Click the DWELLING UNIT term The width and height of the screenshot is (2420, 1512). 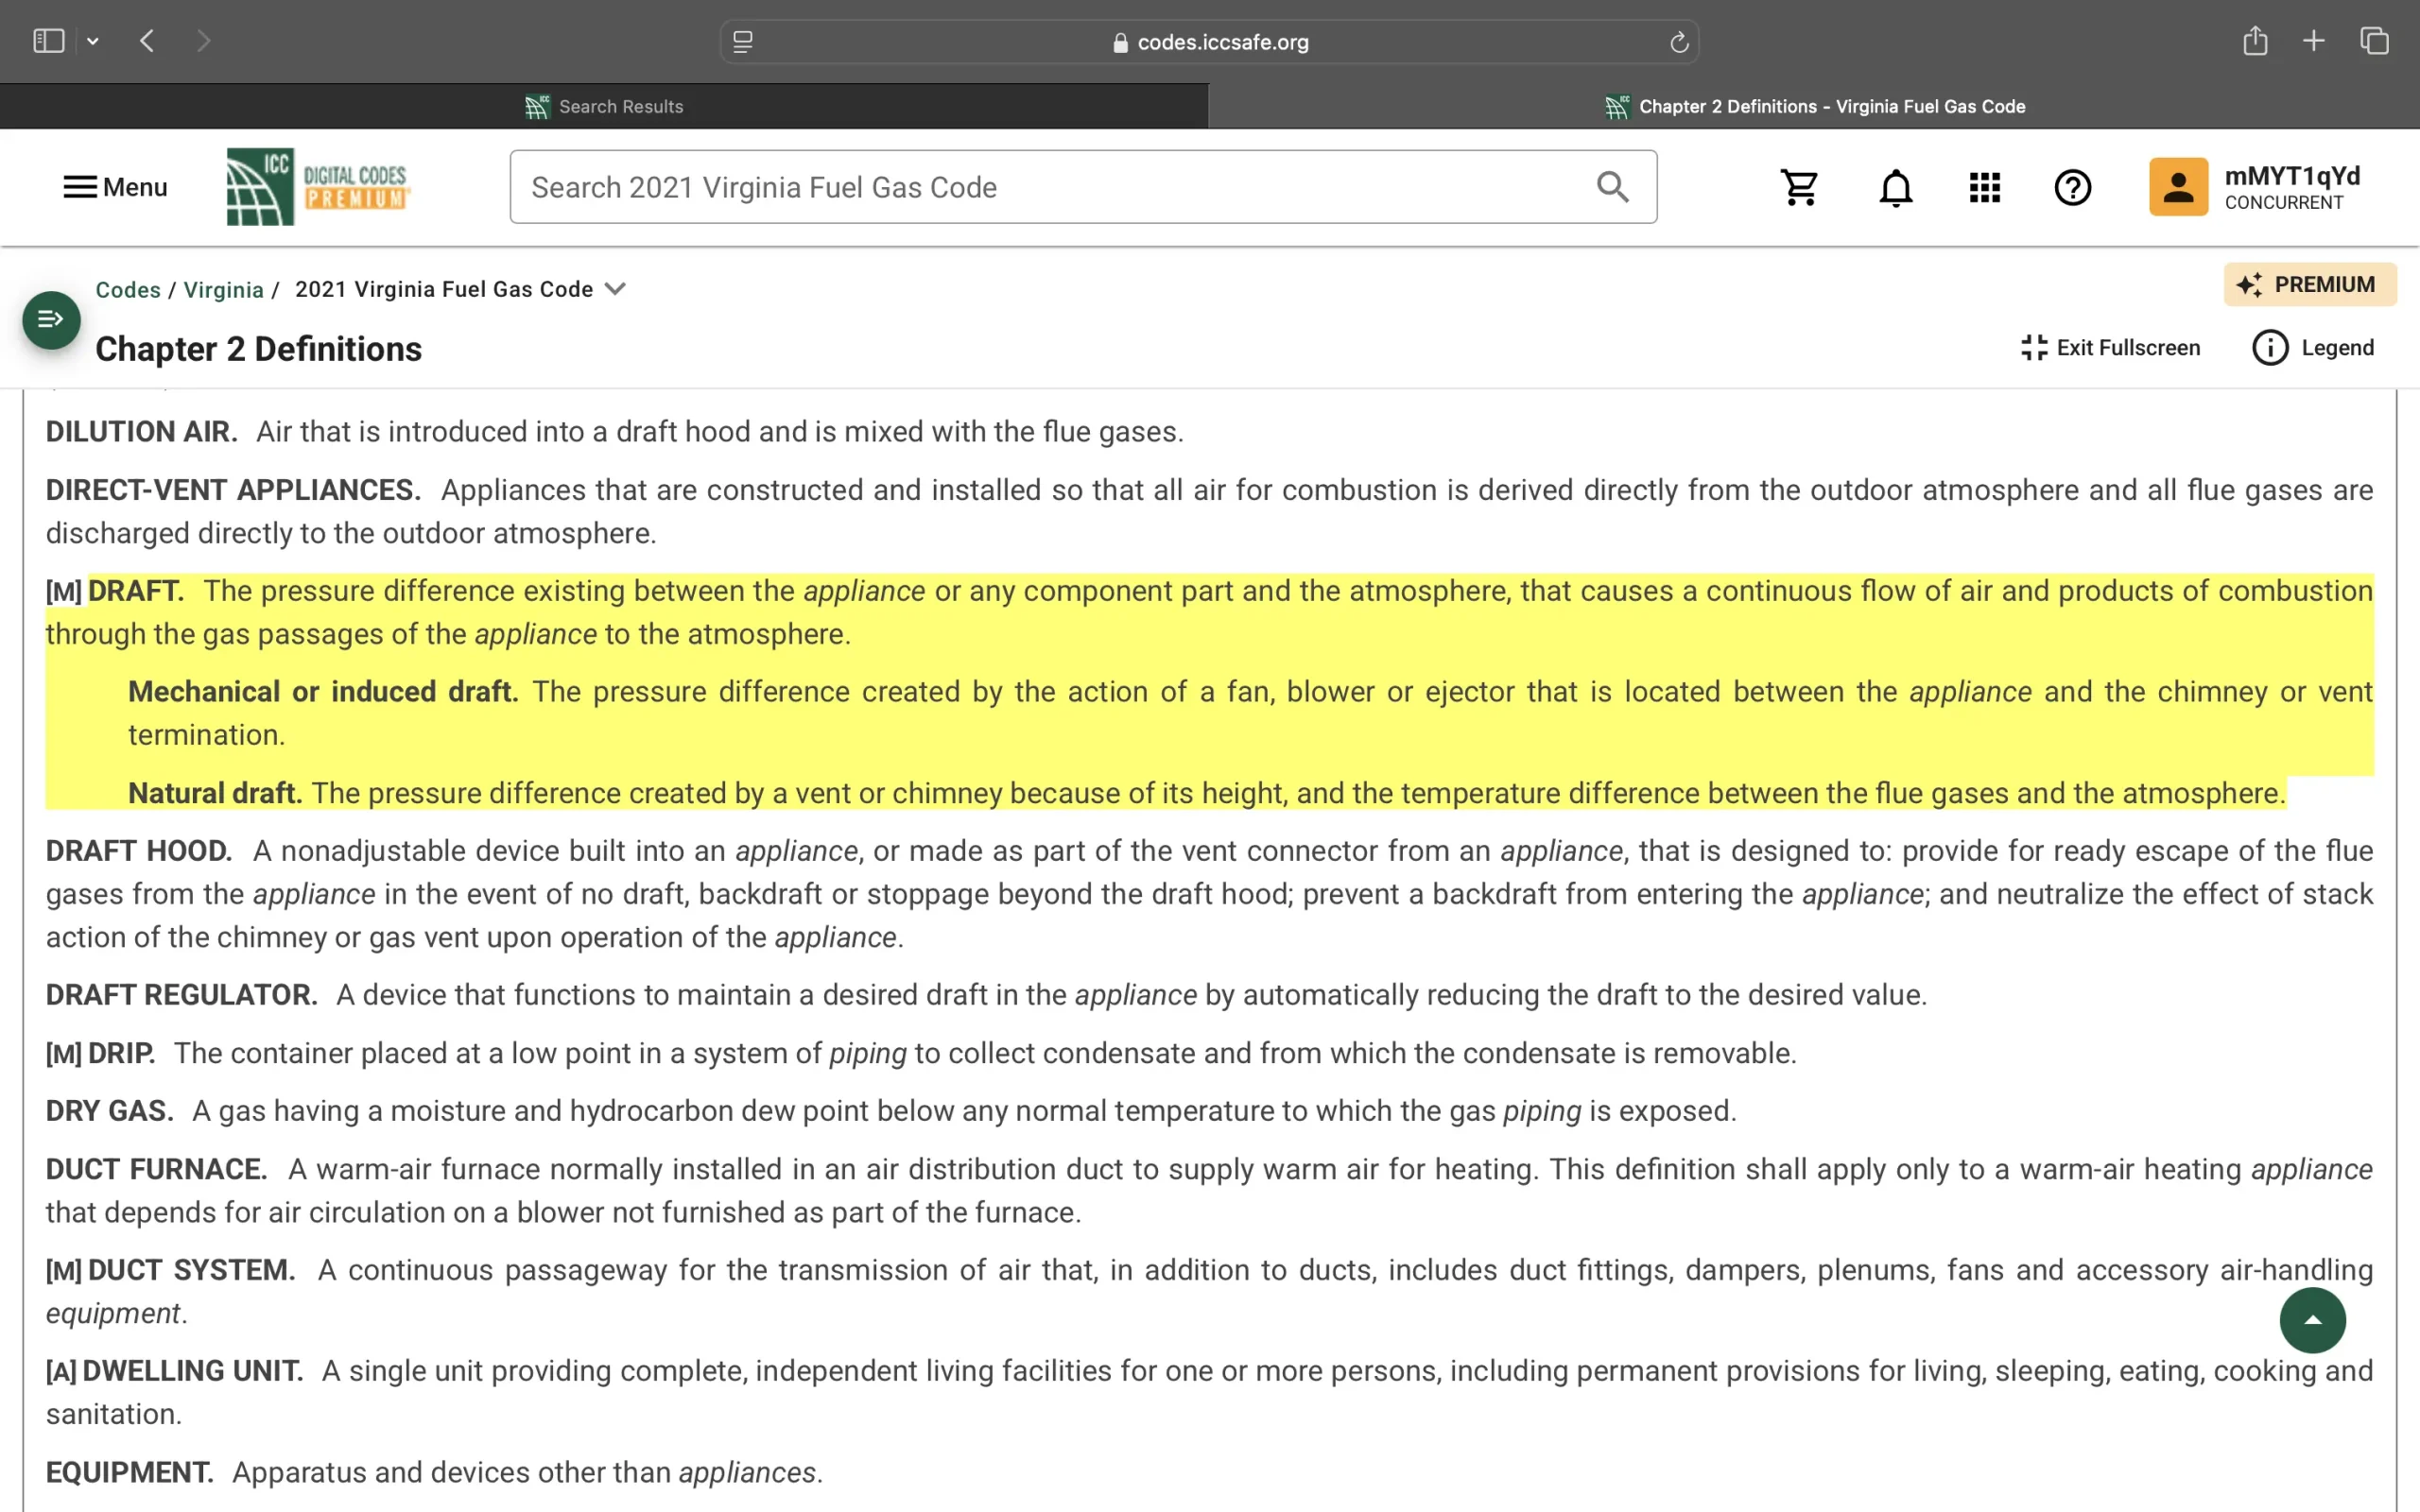coord(193,1371)
